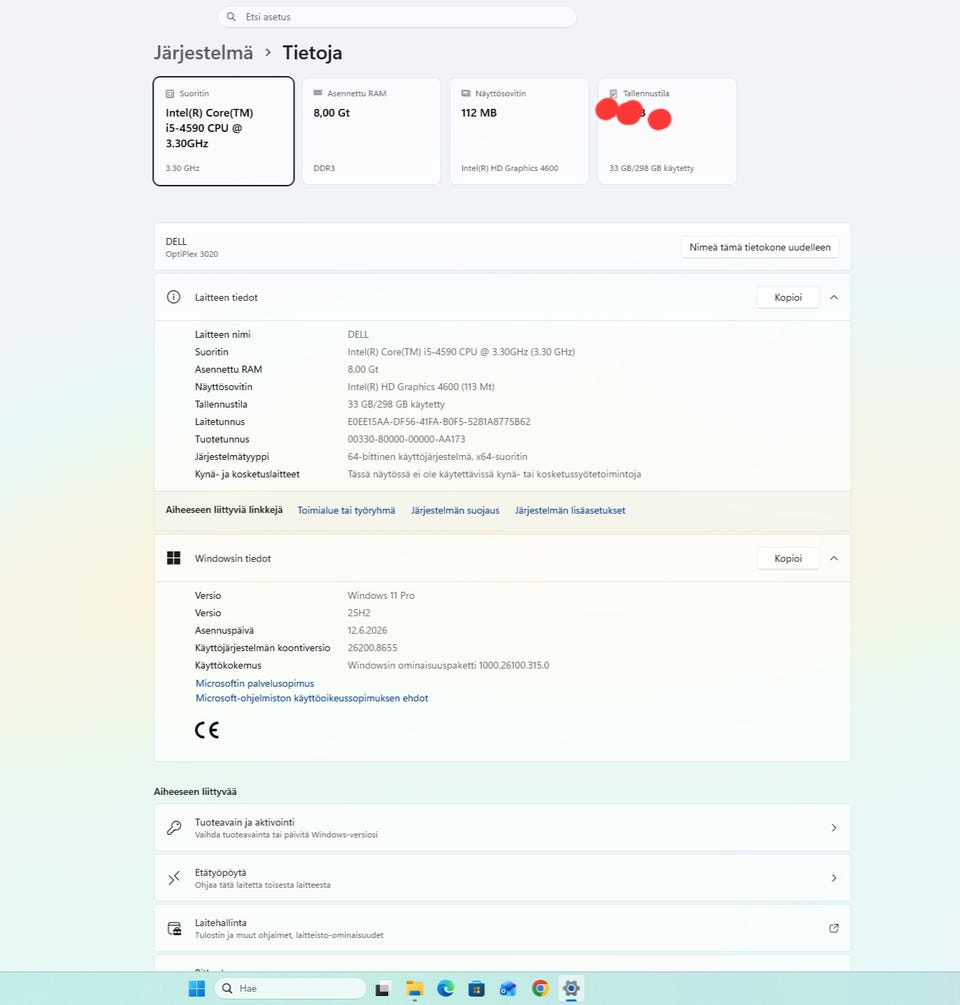
Task: Select the Asennettu RAM info card
Action: tap(371, 131)
